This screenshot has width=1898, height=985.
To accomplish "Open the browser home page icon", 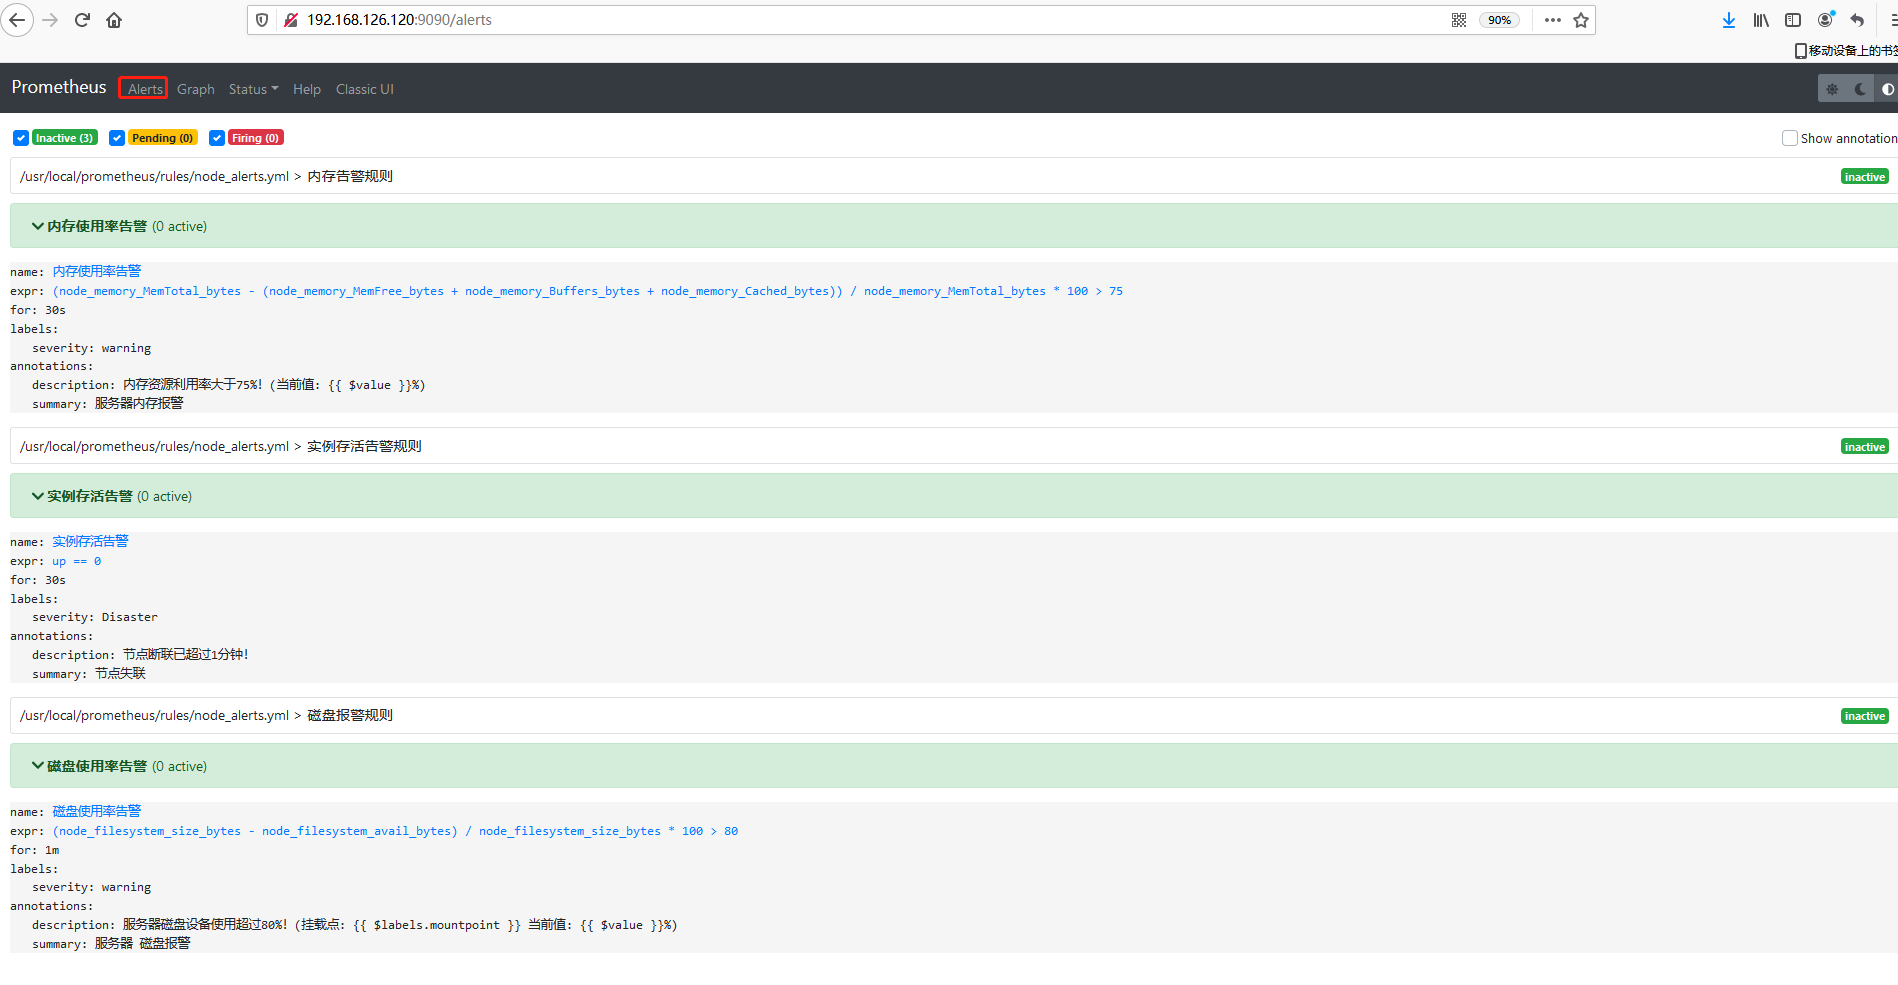I will click(114, 20).
